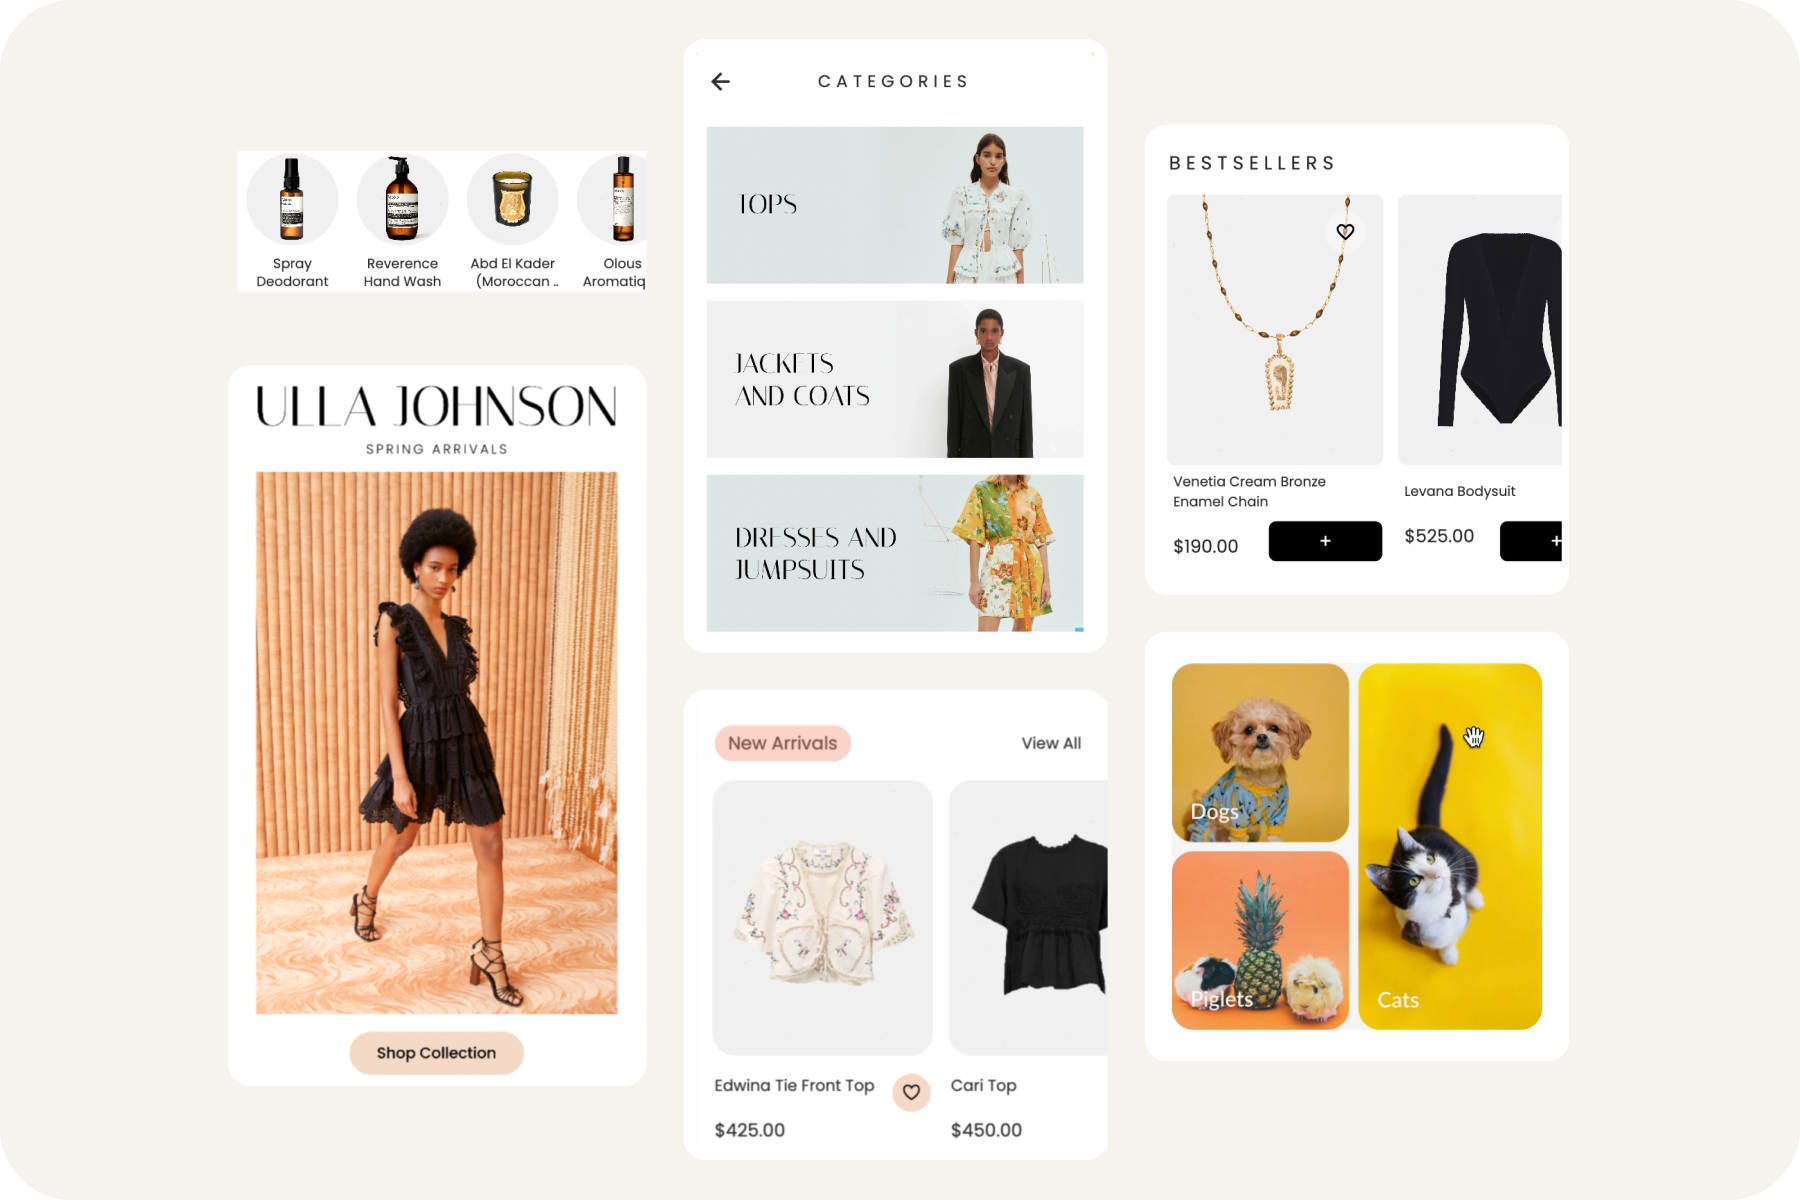Toggle heart on Edwina Tie Front Top
The image size is (1800, 1200).
click(911, 1092)
